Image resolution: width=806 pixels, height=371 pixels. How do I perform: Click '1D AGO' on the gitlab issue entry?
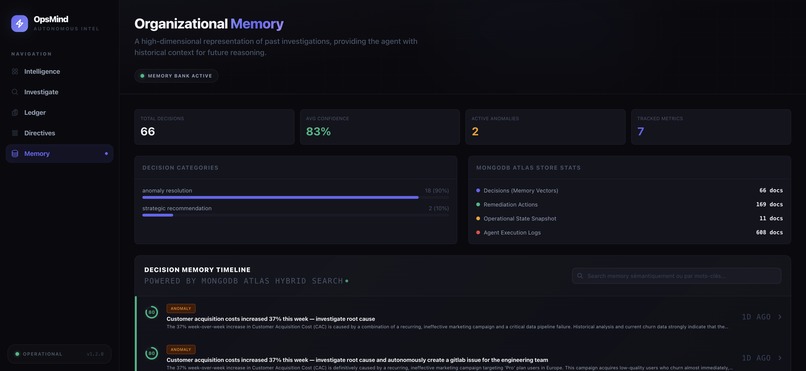756,358
